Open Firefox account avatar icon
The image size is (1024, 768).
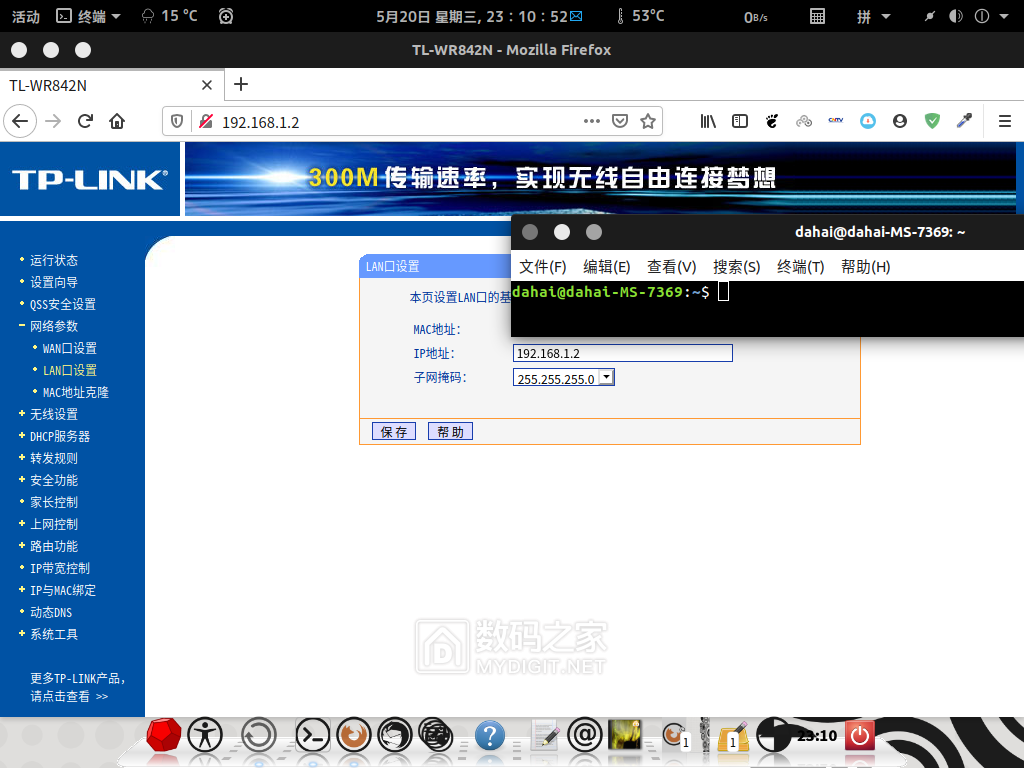coord(900,121)
